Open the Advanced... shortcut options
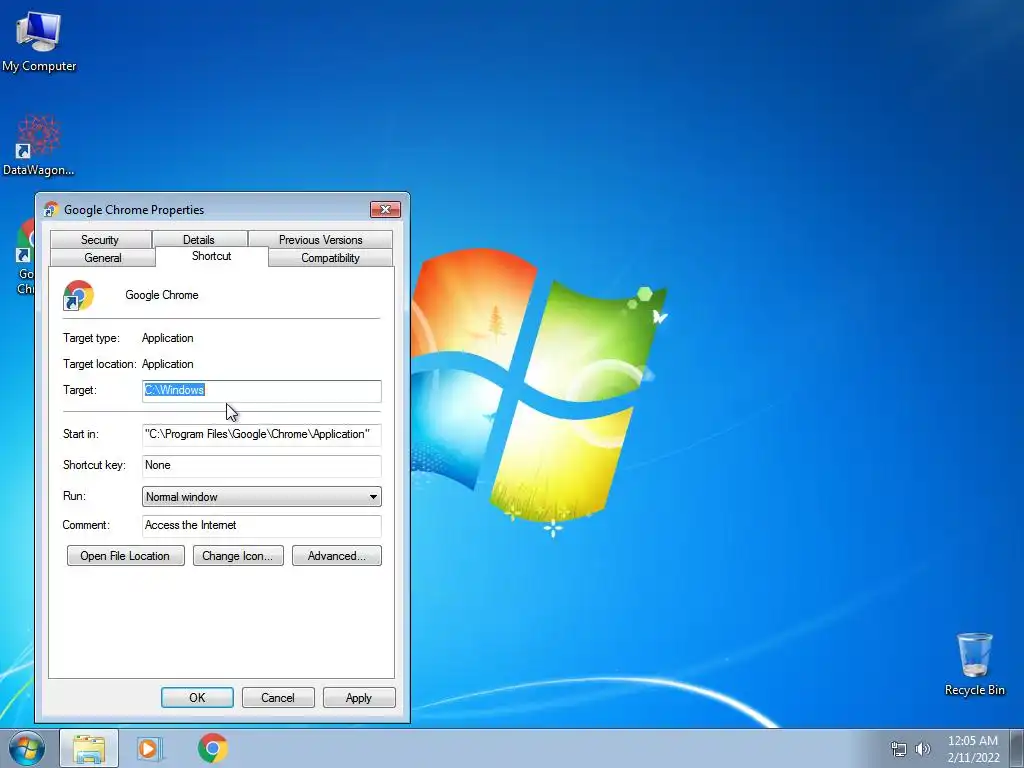 click(x=336, y=556)
